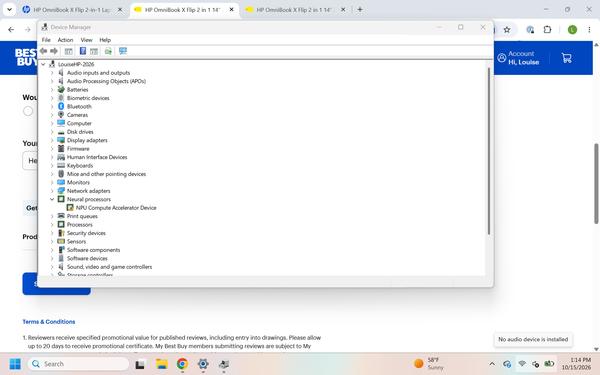Image resolution: width=600 pixels, height=375 pixels.
Task: Open Task View from the taskbar
Action: pyautogui.click(x=140, y=364)
